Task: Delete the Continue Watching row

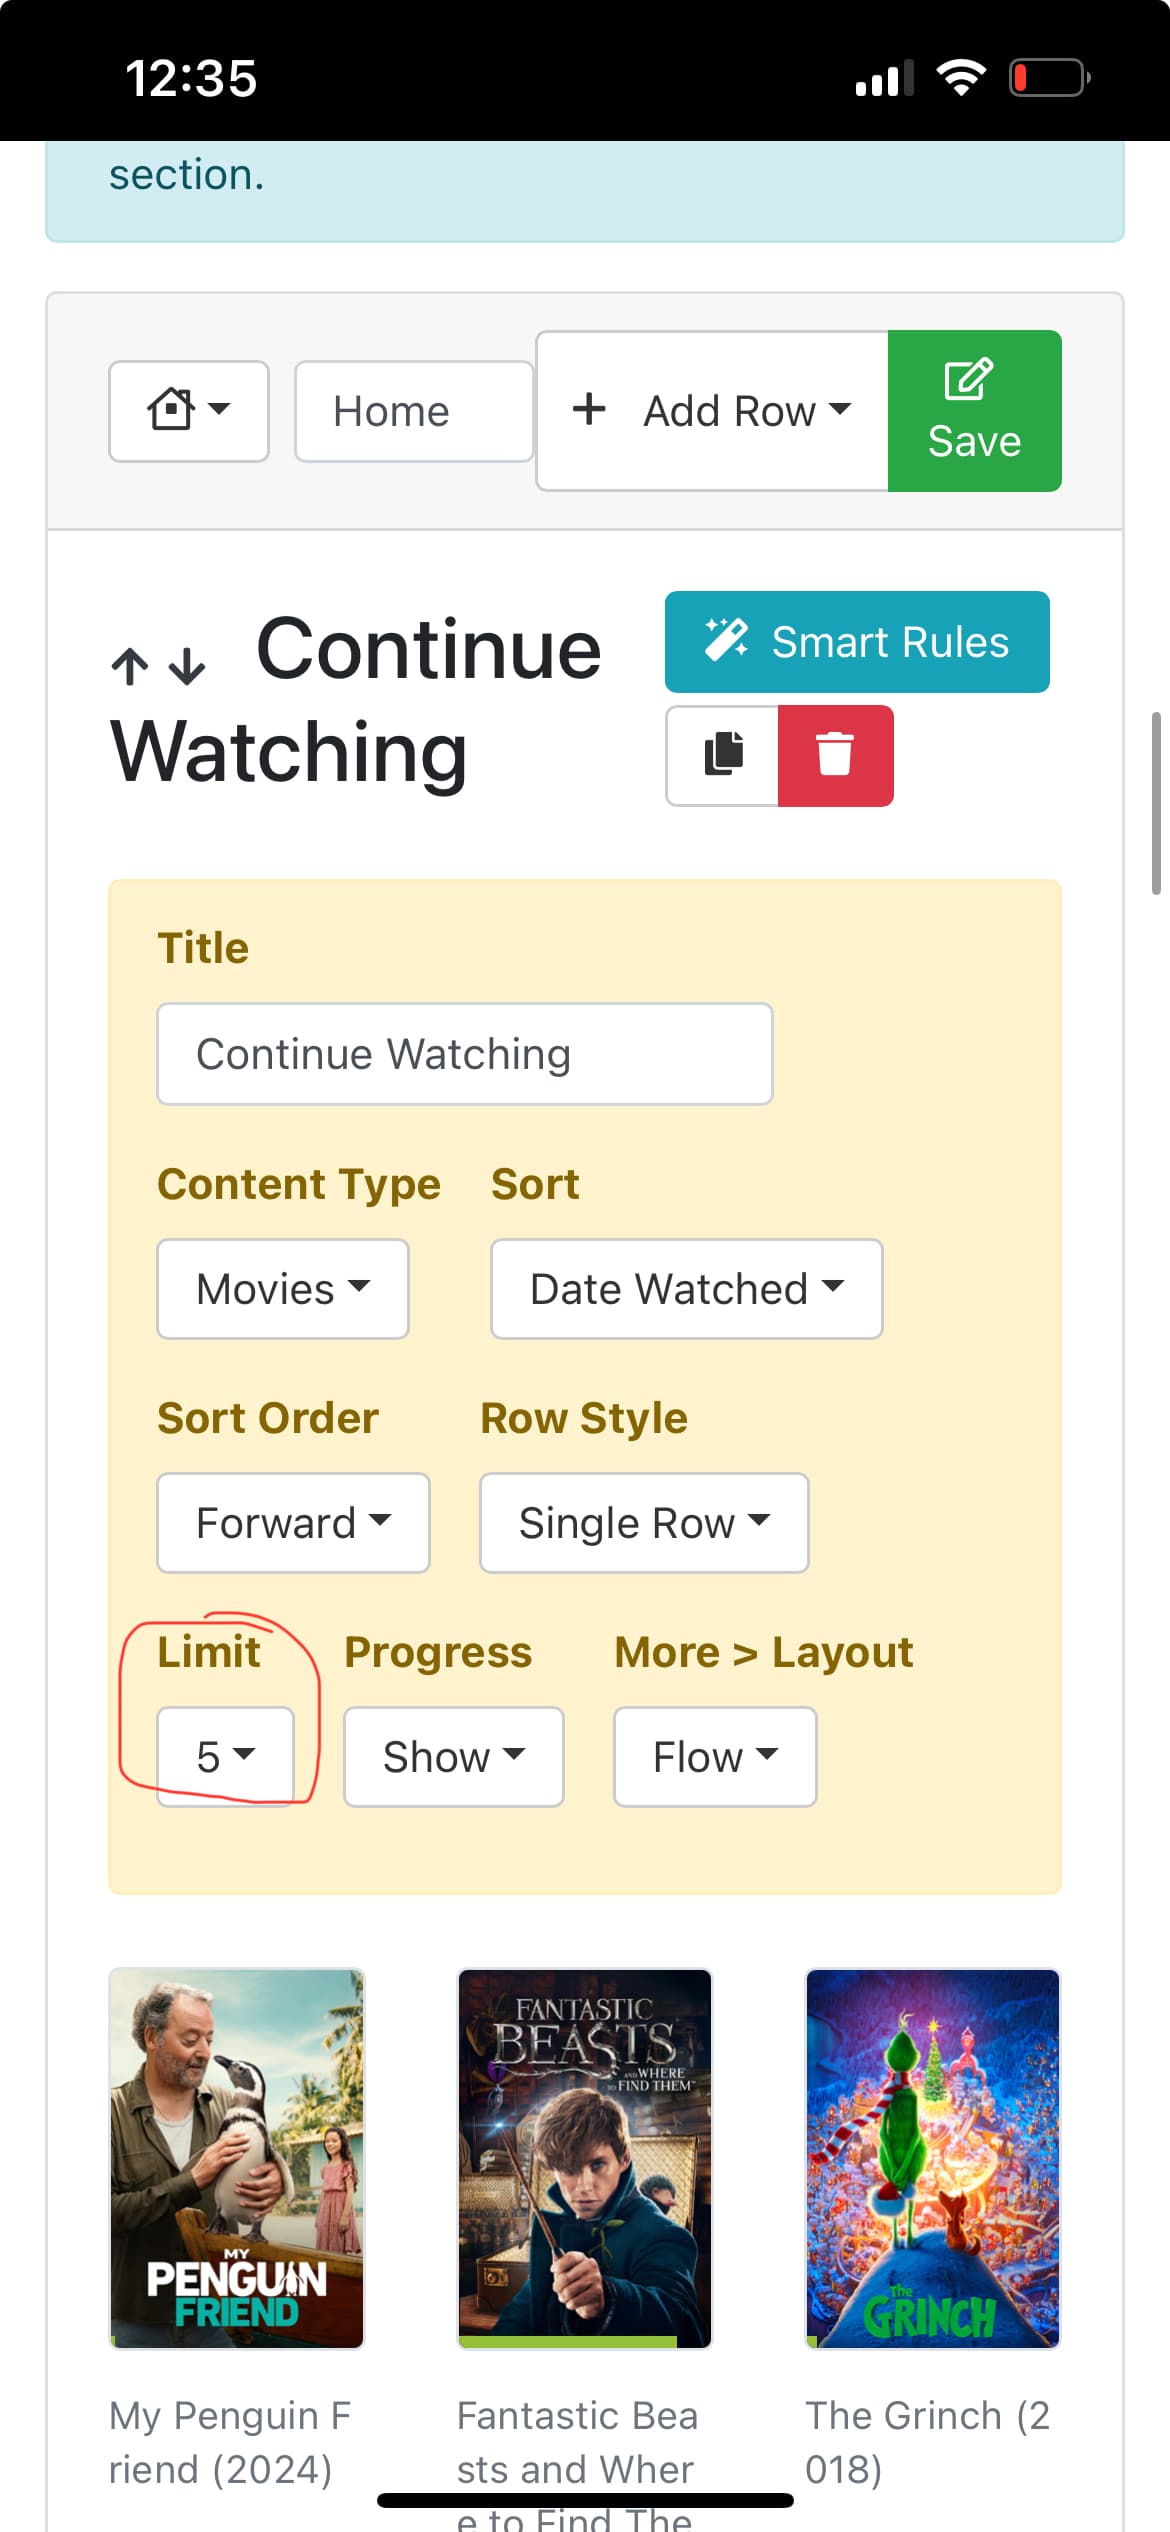Action: click(x=835, y=755)
